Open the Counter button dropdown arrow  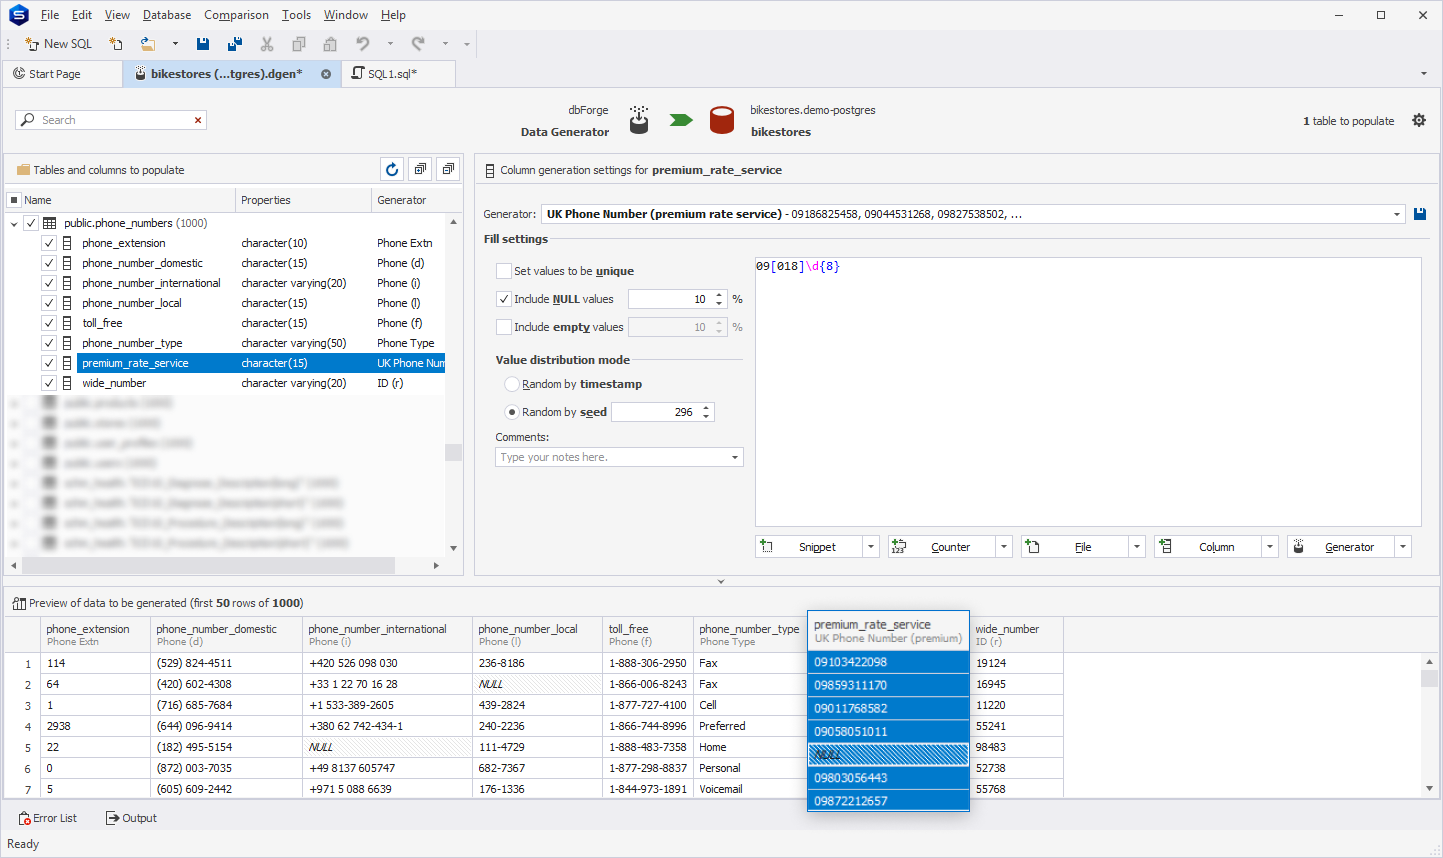point(1004,547)
